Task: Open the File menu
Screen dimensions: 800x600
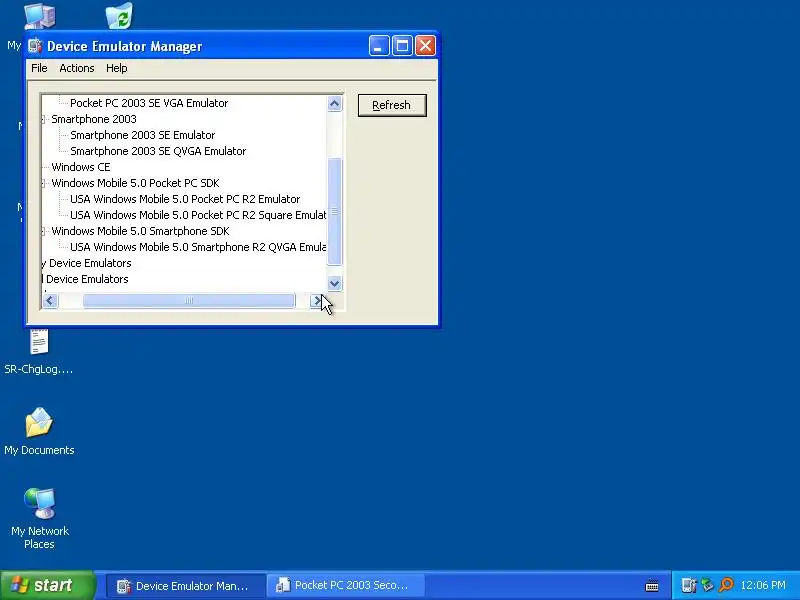Action: point(39,68)
